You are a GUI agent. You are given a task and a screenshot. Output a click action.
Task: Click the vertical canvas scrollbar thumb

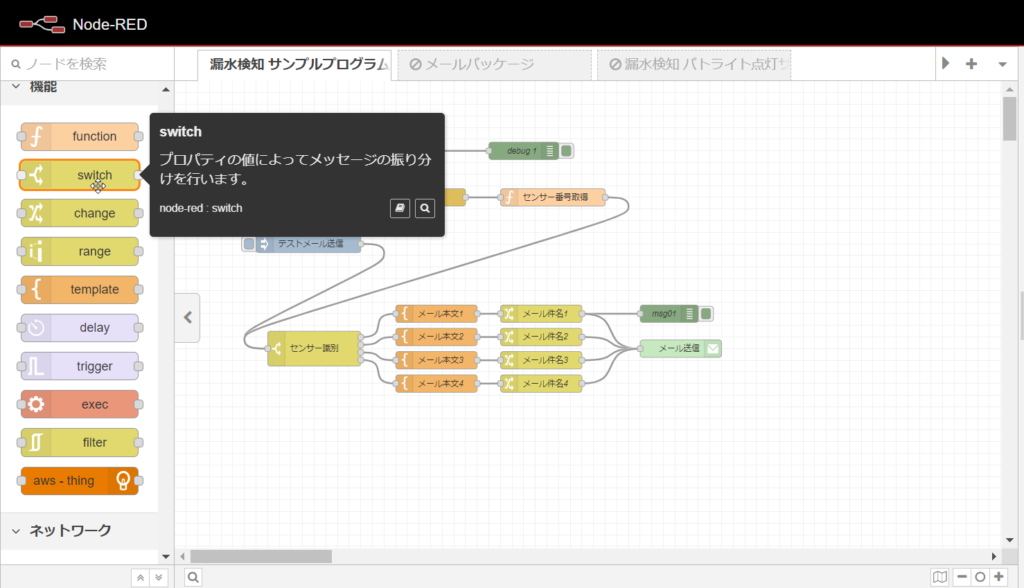1010,118
